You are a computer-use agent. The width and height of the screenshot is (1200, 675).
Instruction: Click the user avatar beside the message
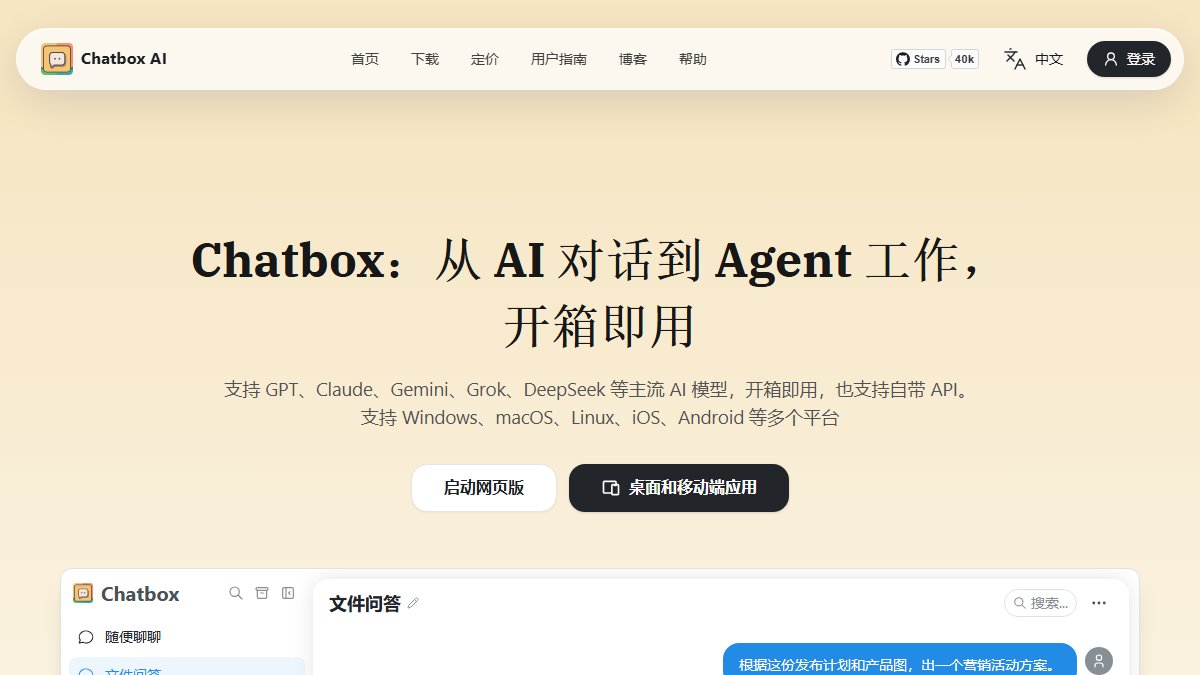[1099, 660]
